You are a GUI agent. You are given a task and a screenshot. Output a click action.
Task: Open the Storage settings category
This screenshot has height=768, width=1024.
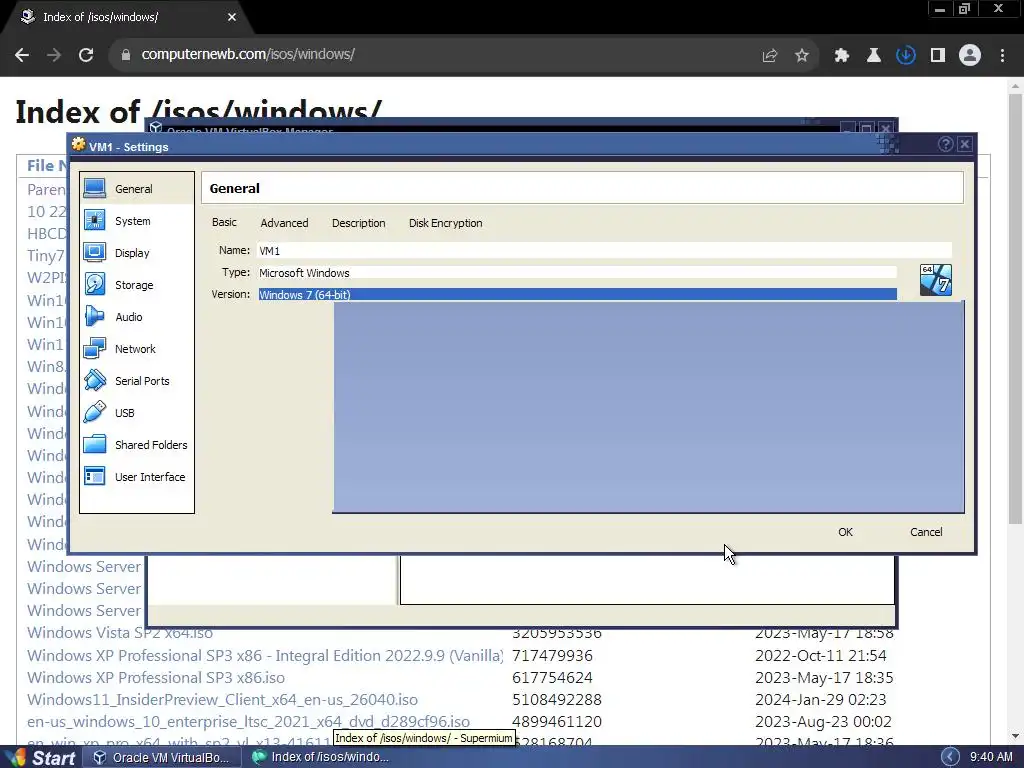[136, 285]
